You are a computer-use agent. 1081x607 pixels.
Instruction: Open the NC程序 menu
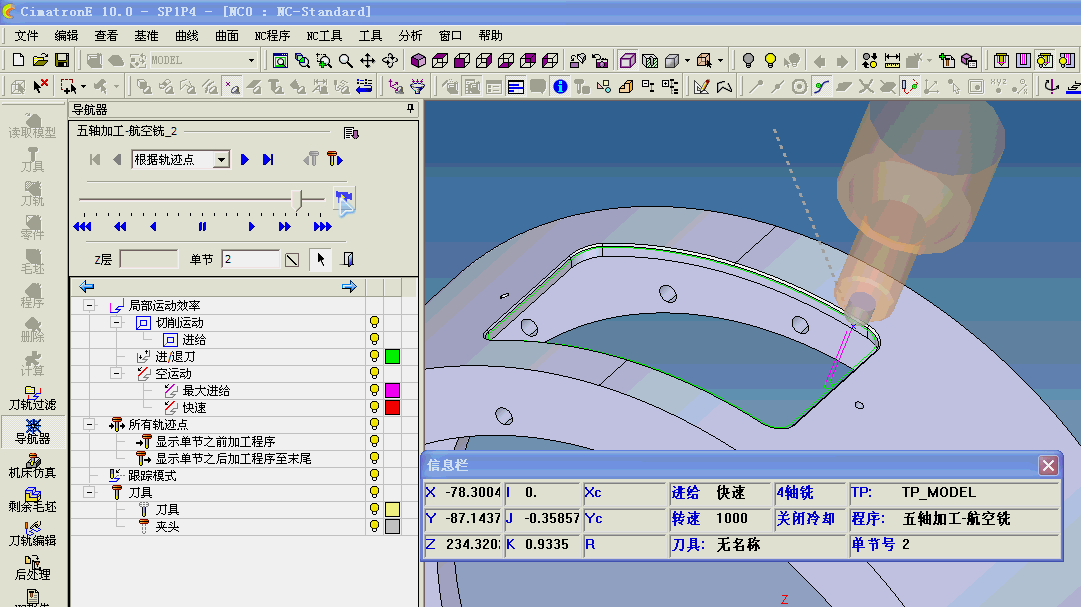(272, 36)
